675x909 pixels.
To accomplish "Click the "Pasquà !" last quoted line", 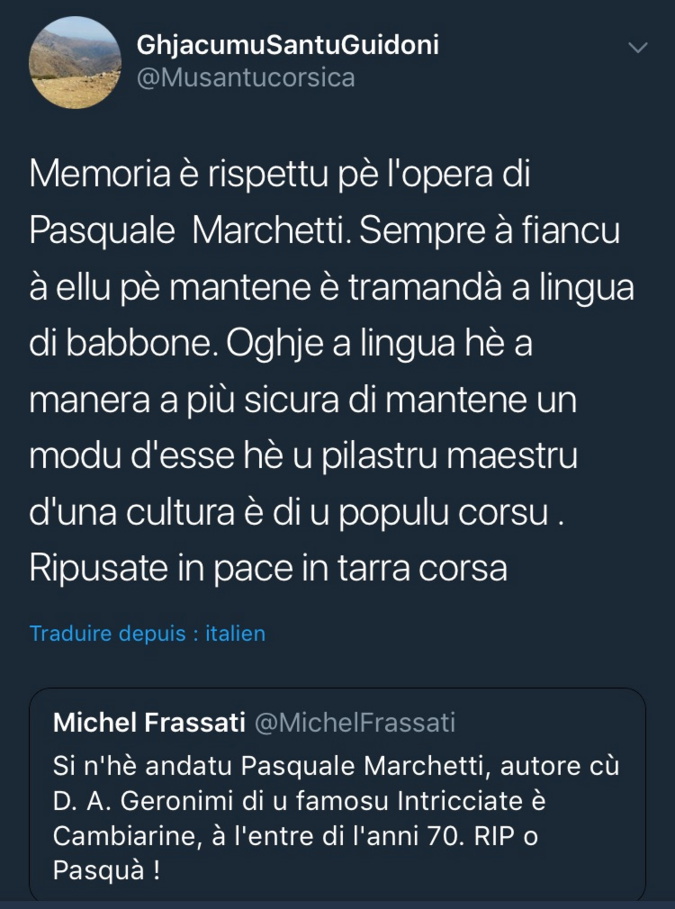I will pyautogui.click(x=106, y=870).
